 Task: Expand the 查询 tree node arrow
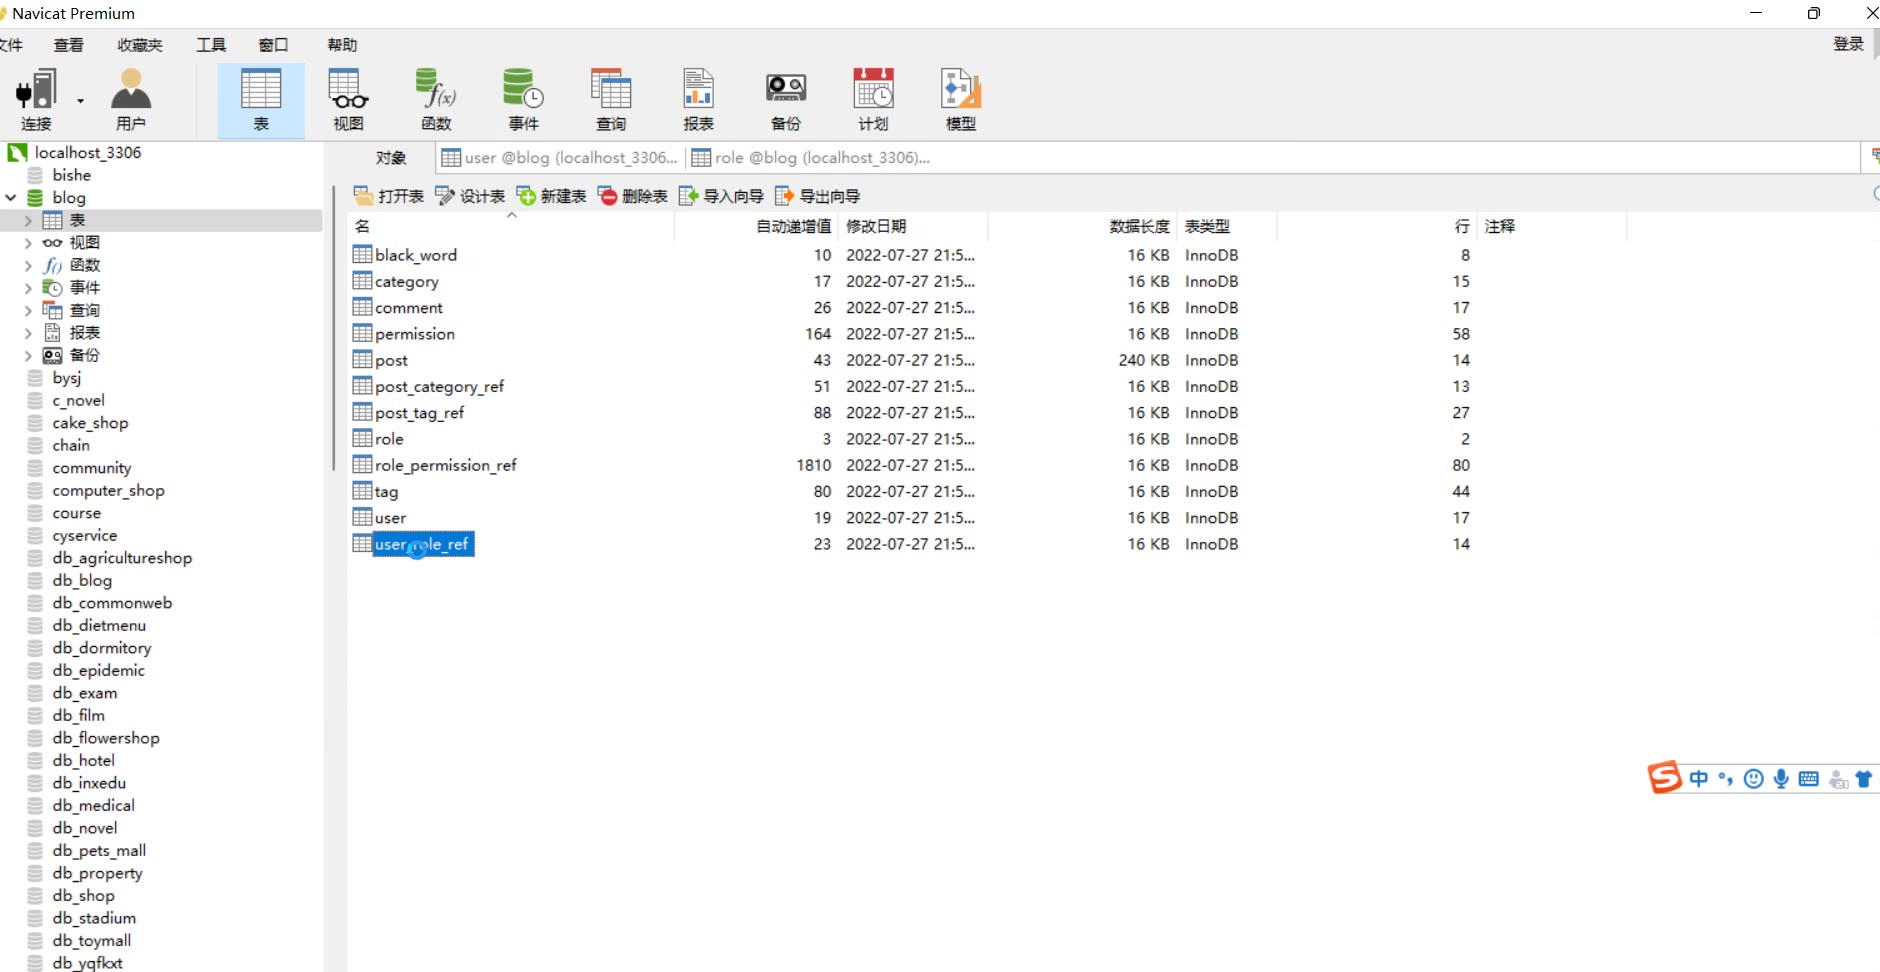pyautogui.click(x=28, y=310)
